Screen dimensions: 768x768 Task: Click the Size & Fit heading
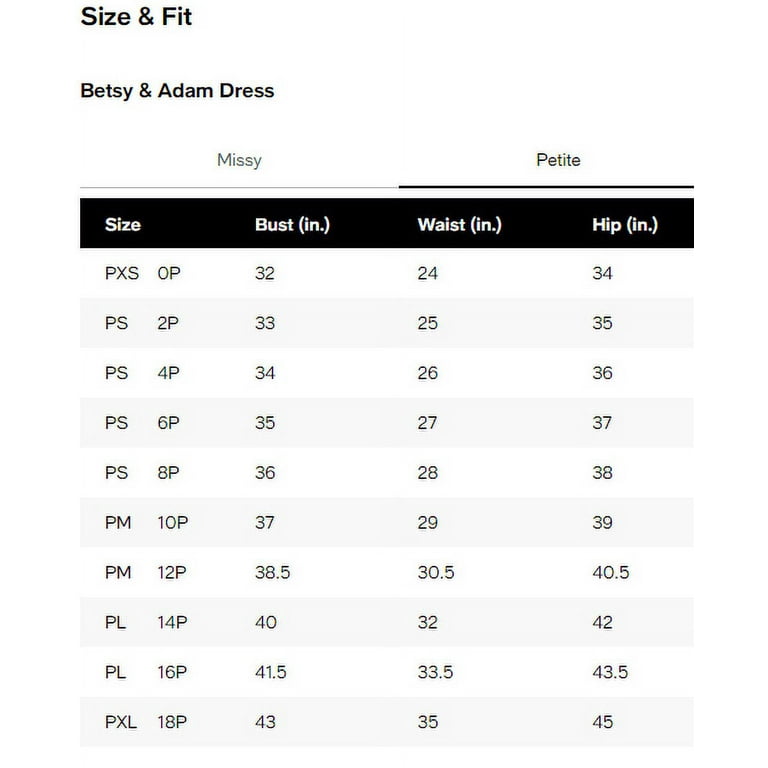click(x=136, y=17)
